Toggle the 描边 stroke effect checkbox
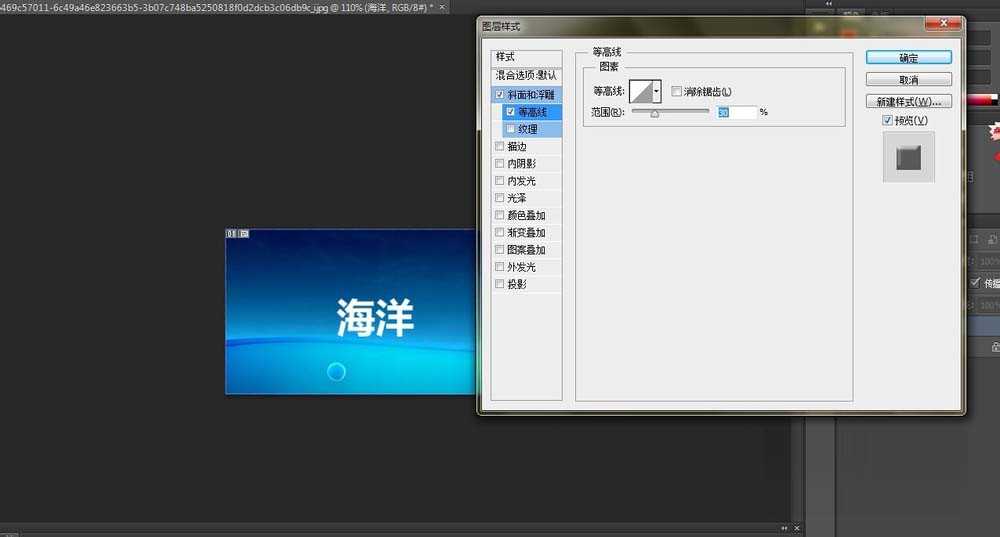 (x=500, y=147)
